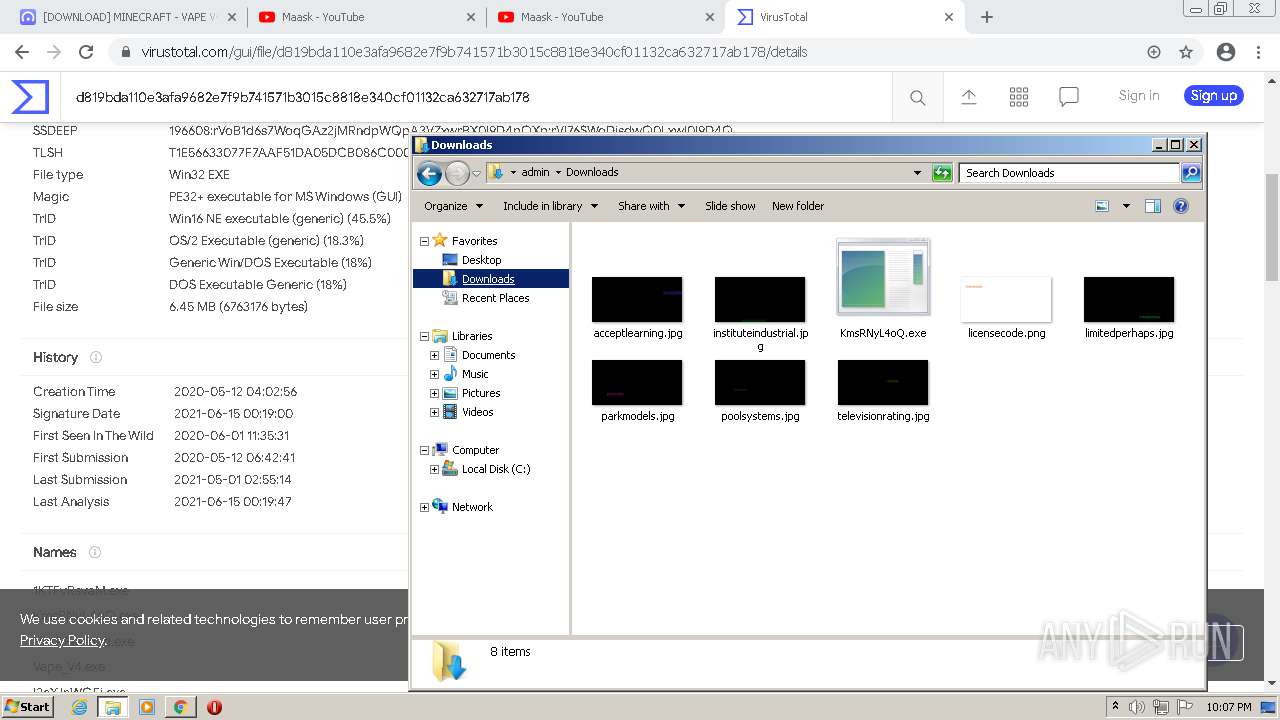Click VirusTotal search magnifier icon
Image resolution: width=1280 pixels, height=720 pixels.
click(x=917, y=97)
